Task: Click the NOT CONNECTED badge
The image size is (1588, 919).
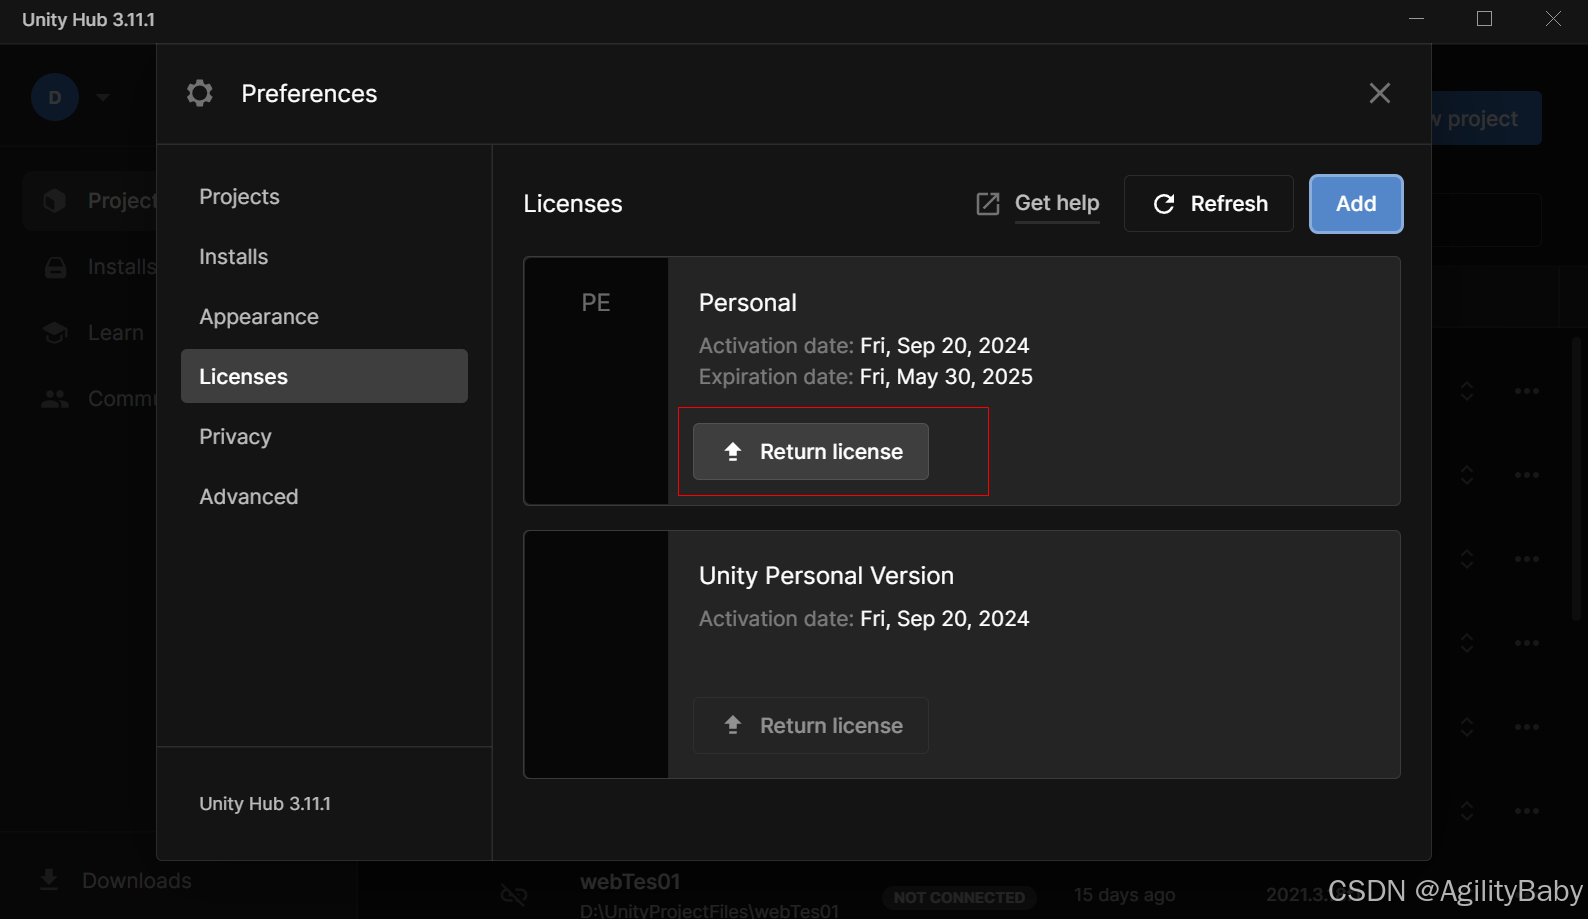Action: tap(959, 898)
